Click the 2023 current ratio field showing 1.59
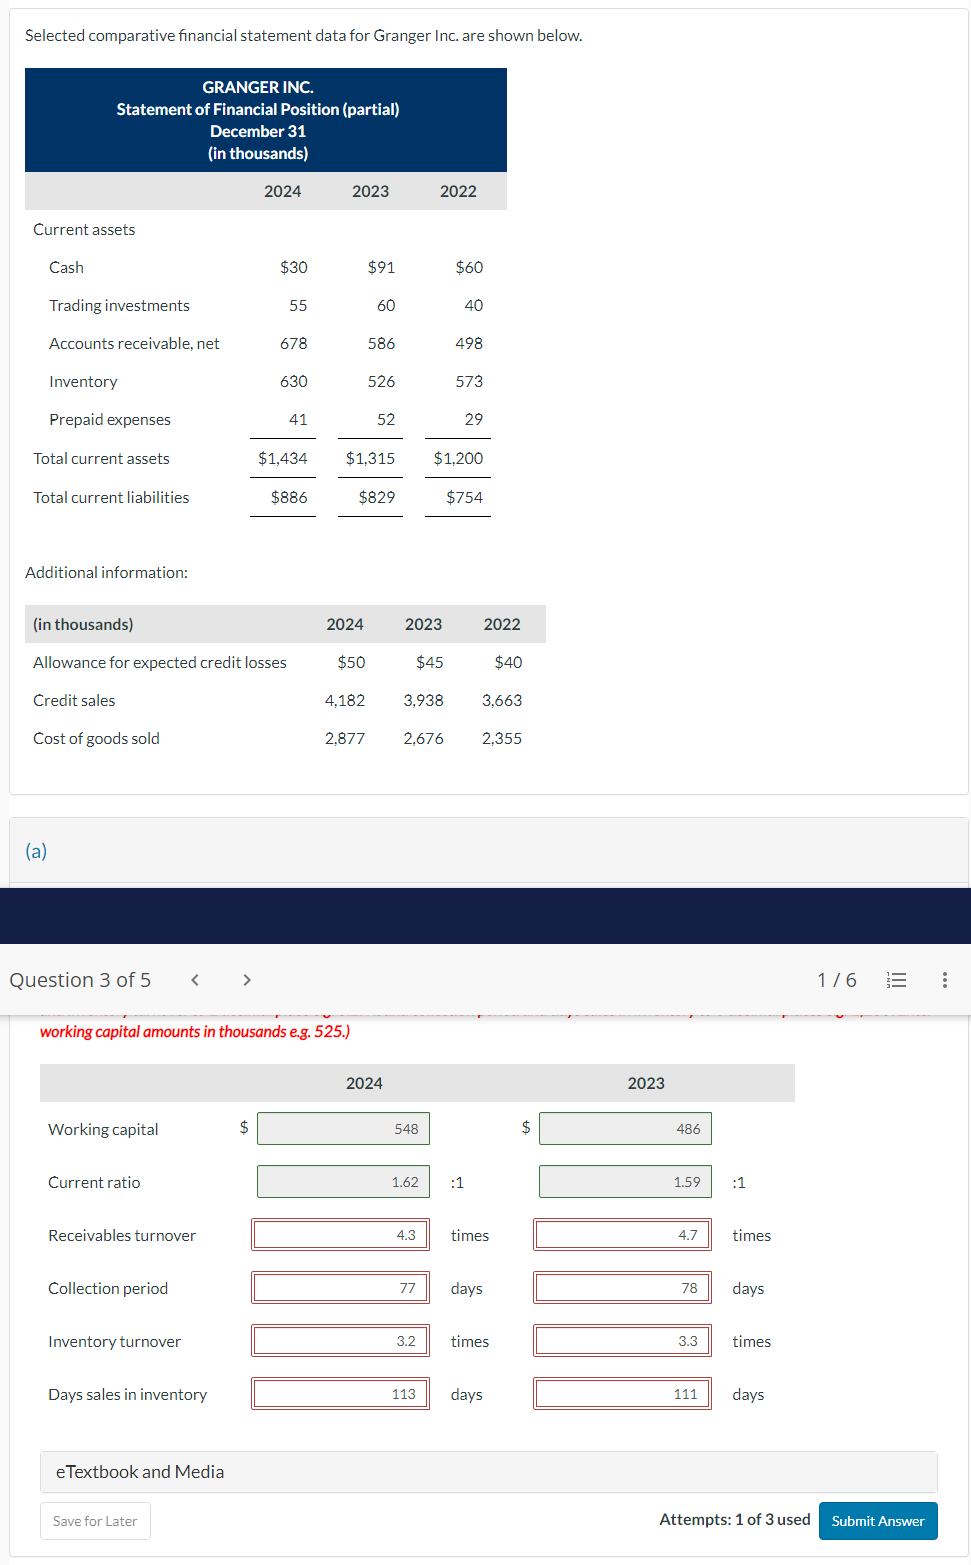The image size is (971, 1565). (625, 1181)
